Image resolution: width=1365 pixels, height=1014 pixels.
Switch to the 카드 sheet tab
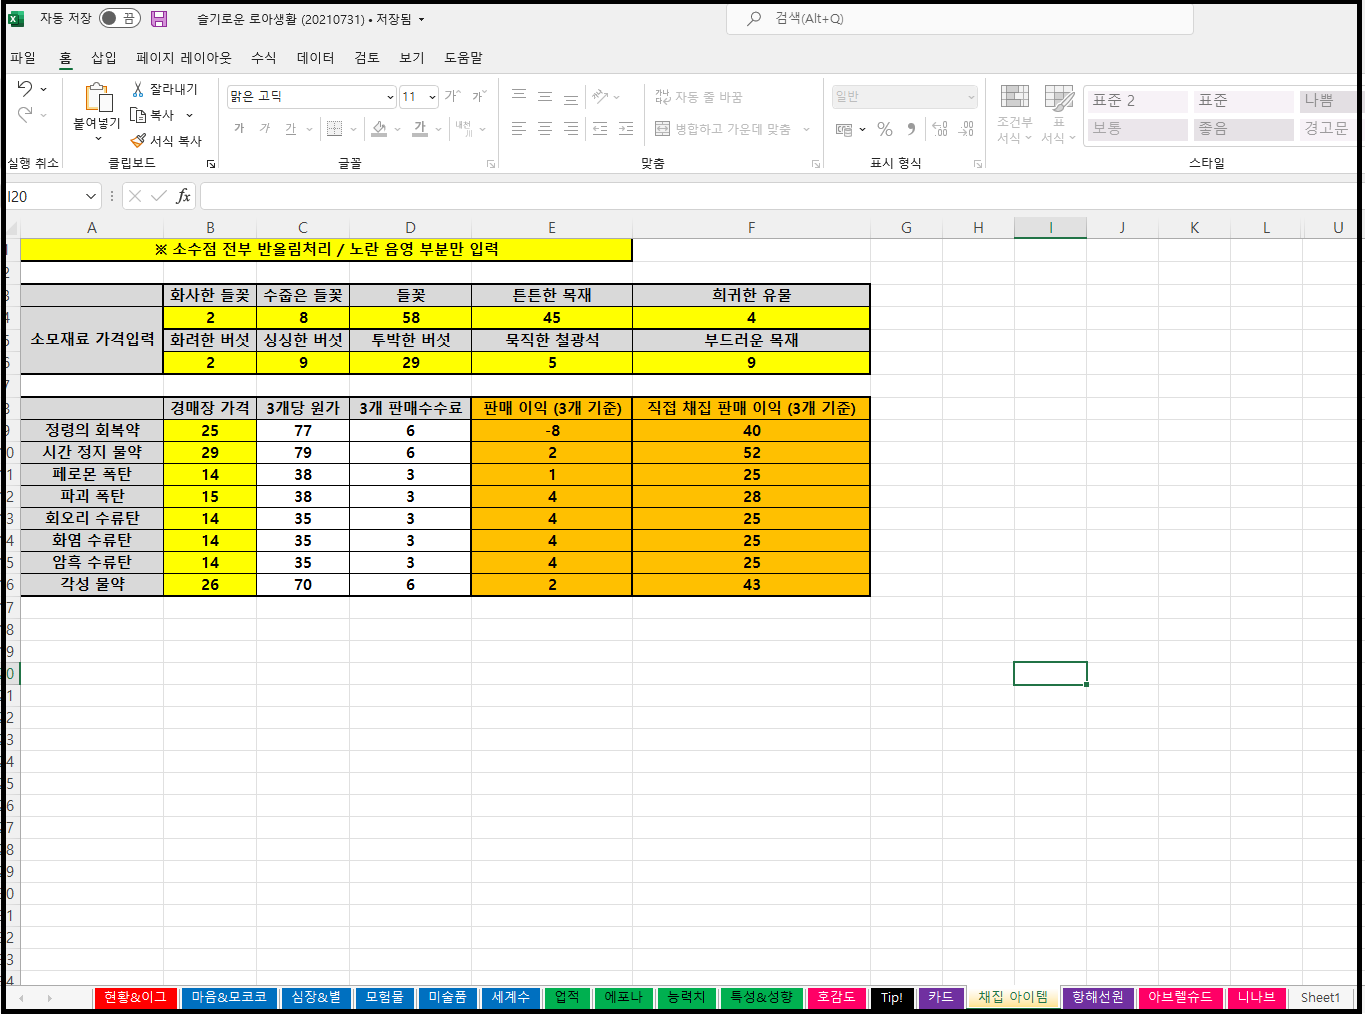tap(940, 997)
